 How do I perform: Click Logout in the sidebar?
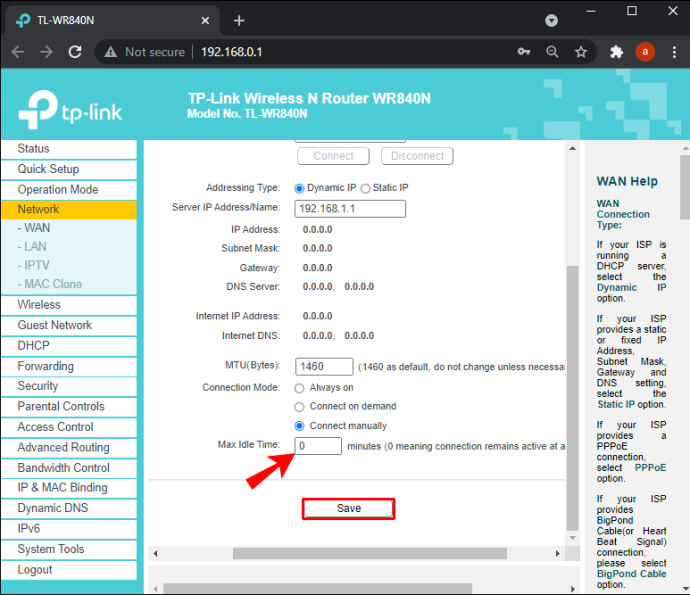coord(69,570)
